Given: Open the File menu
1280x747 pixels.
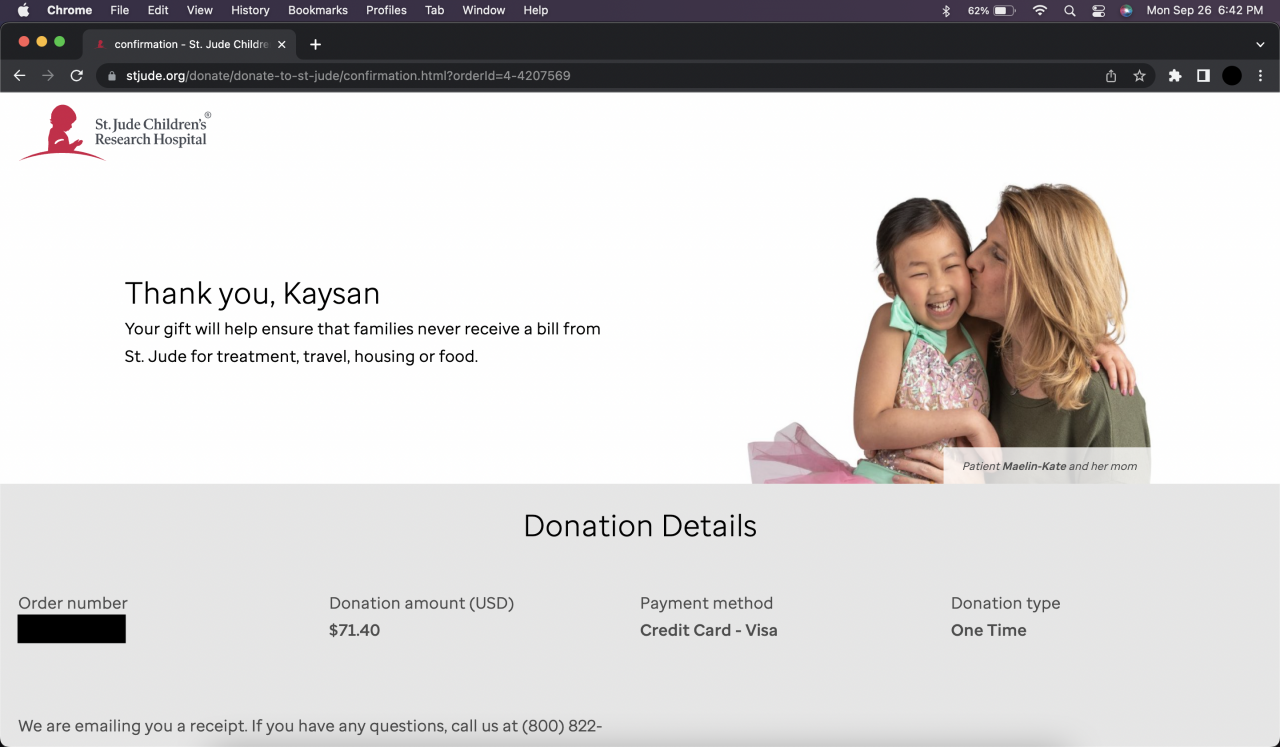Looking at the screenshot, I should [x=120, y=10].
